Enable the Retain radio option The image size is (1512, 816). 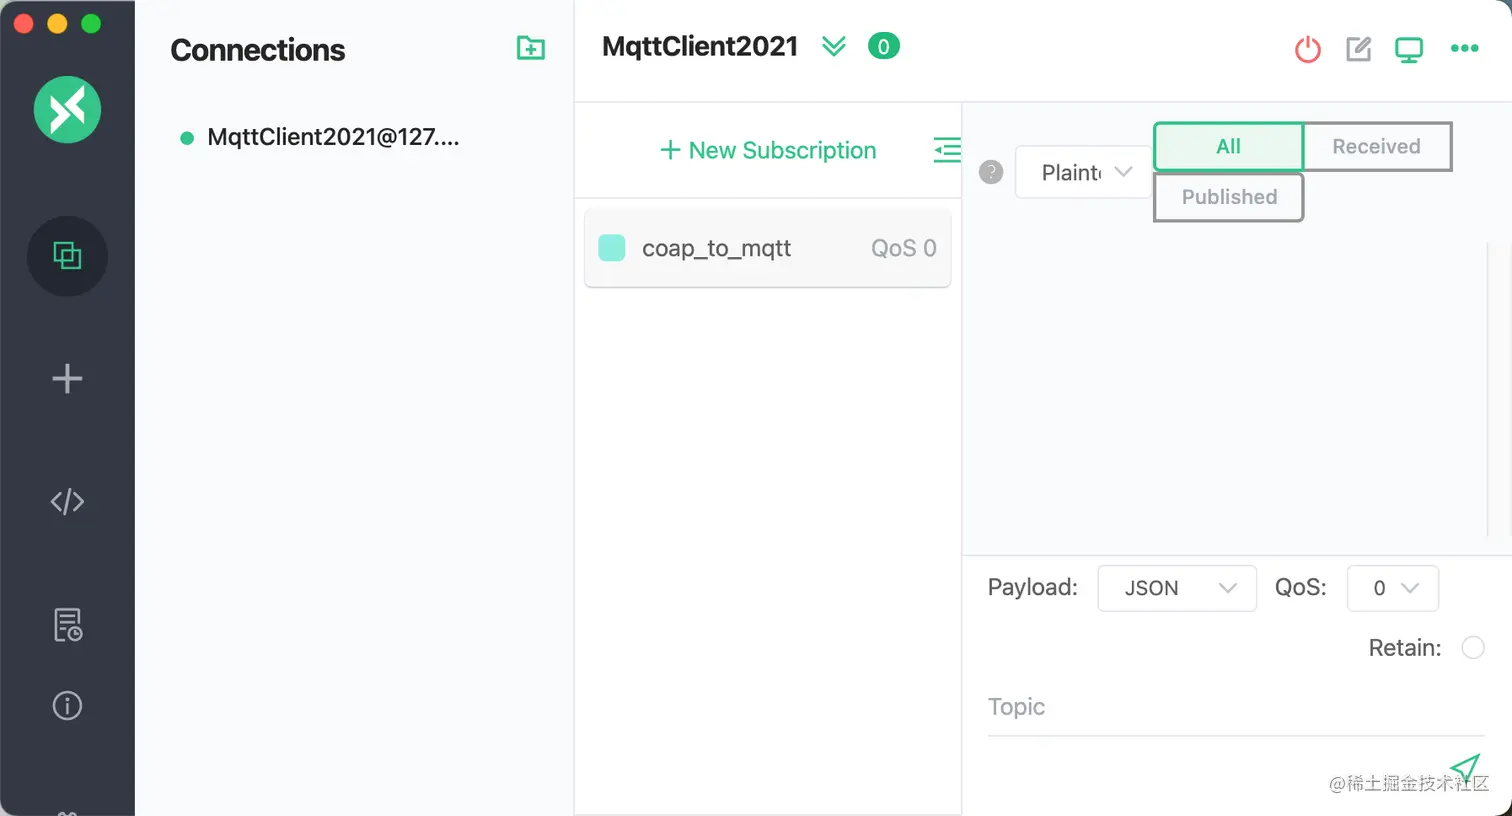(x=1473, y=648)
